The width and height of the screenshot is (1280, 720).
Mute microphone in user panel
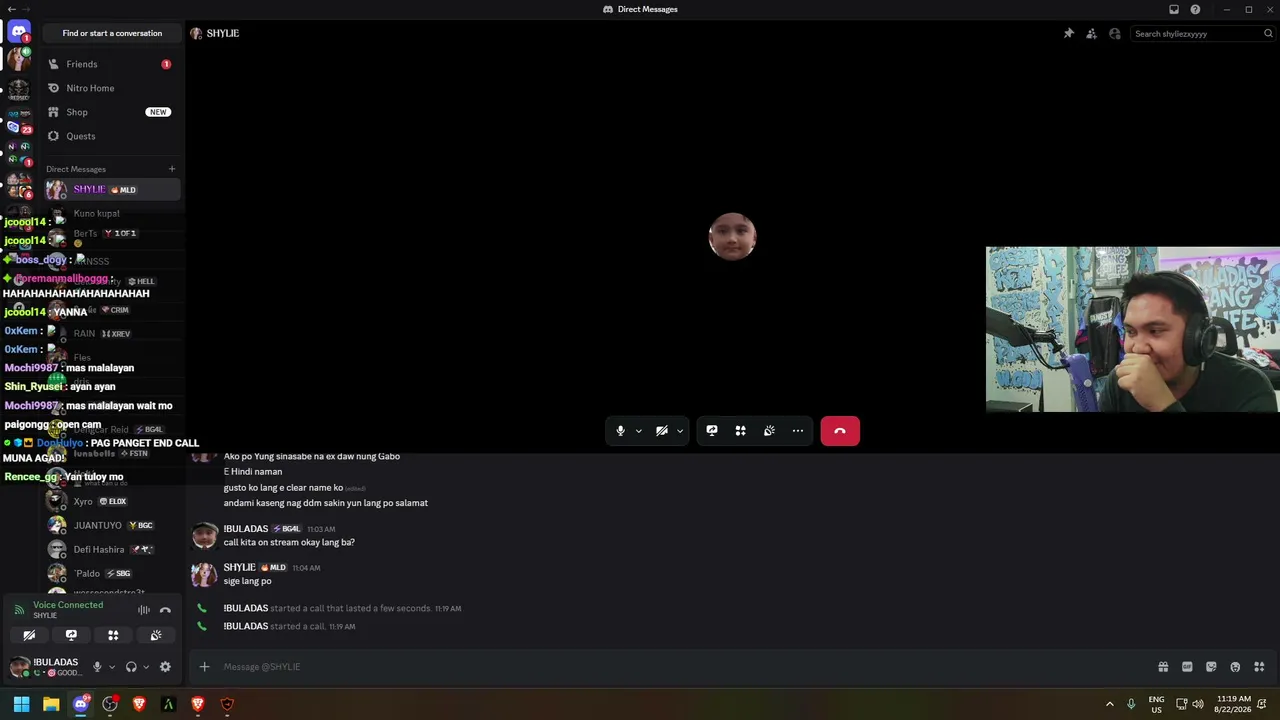97,667
